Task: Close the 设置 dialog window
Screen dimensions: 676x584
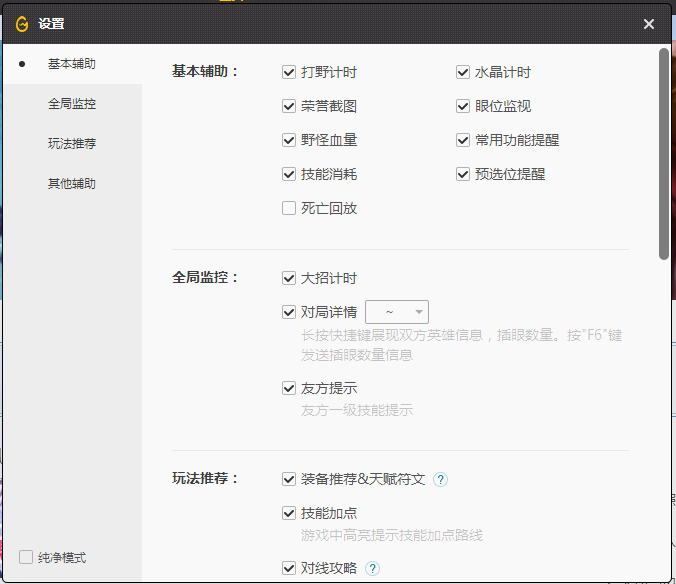Action: pyautogui.click(x=649, y=24)
